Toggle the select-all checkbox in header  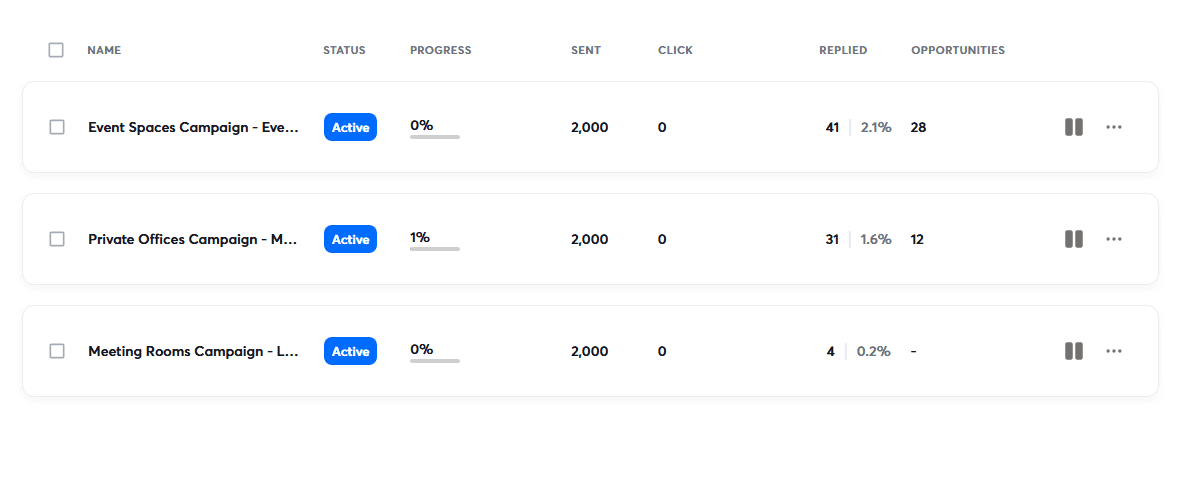click(x=56, y=50)
